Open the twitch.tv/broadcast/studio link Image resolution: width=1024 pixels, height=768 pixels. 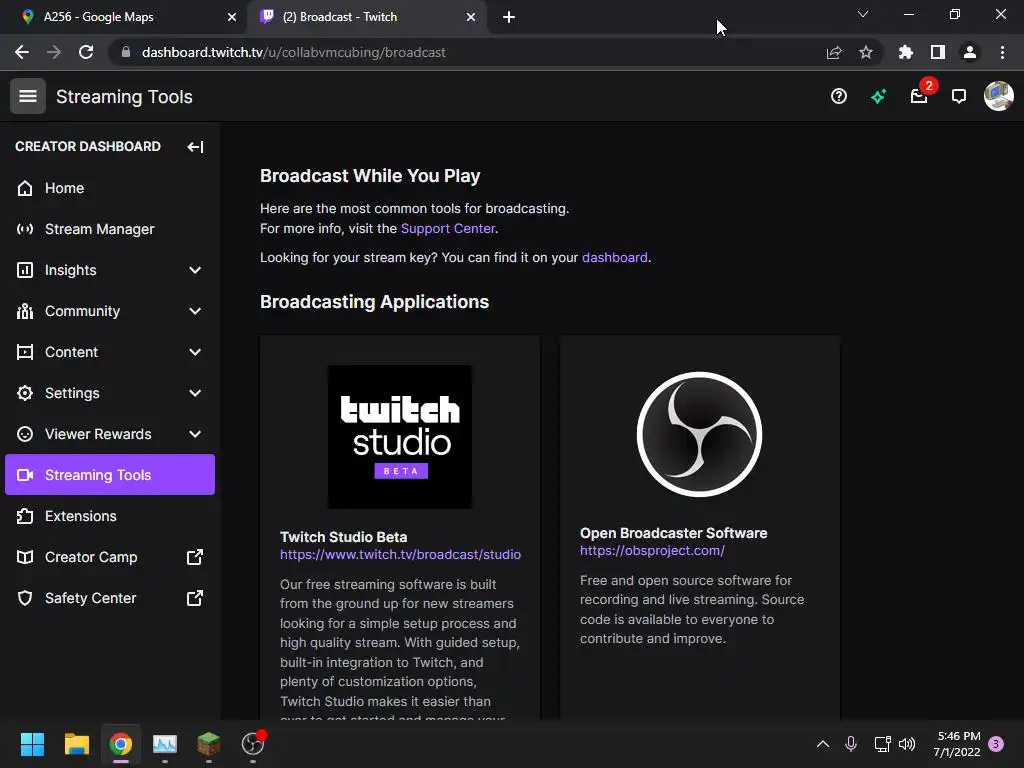point(400,554)
